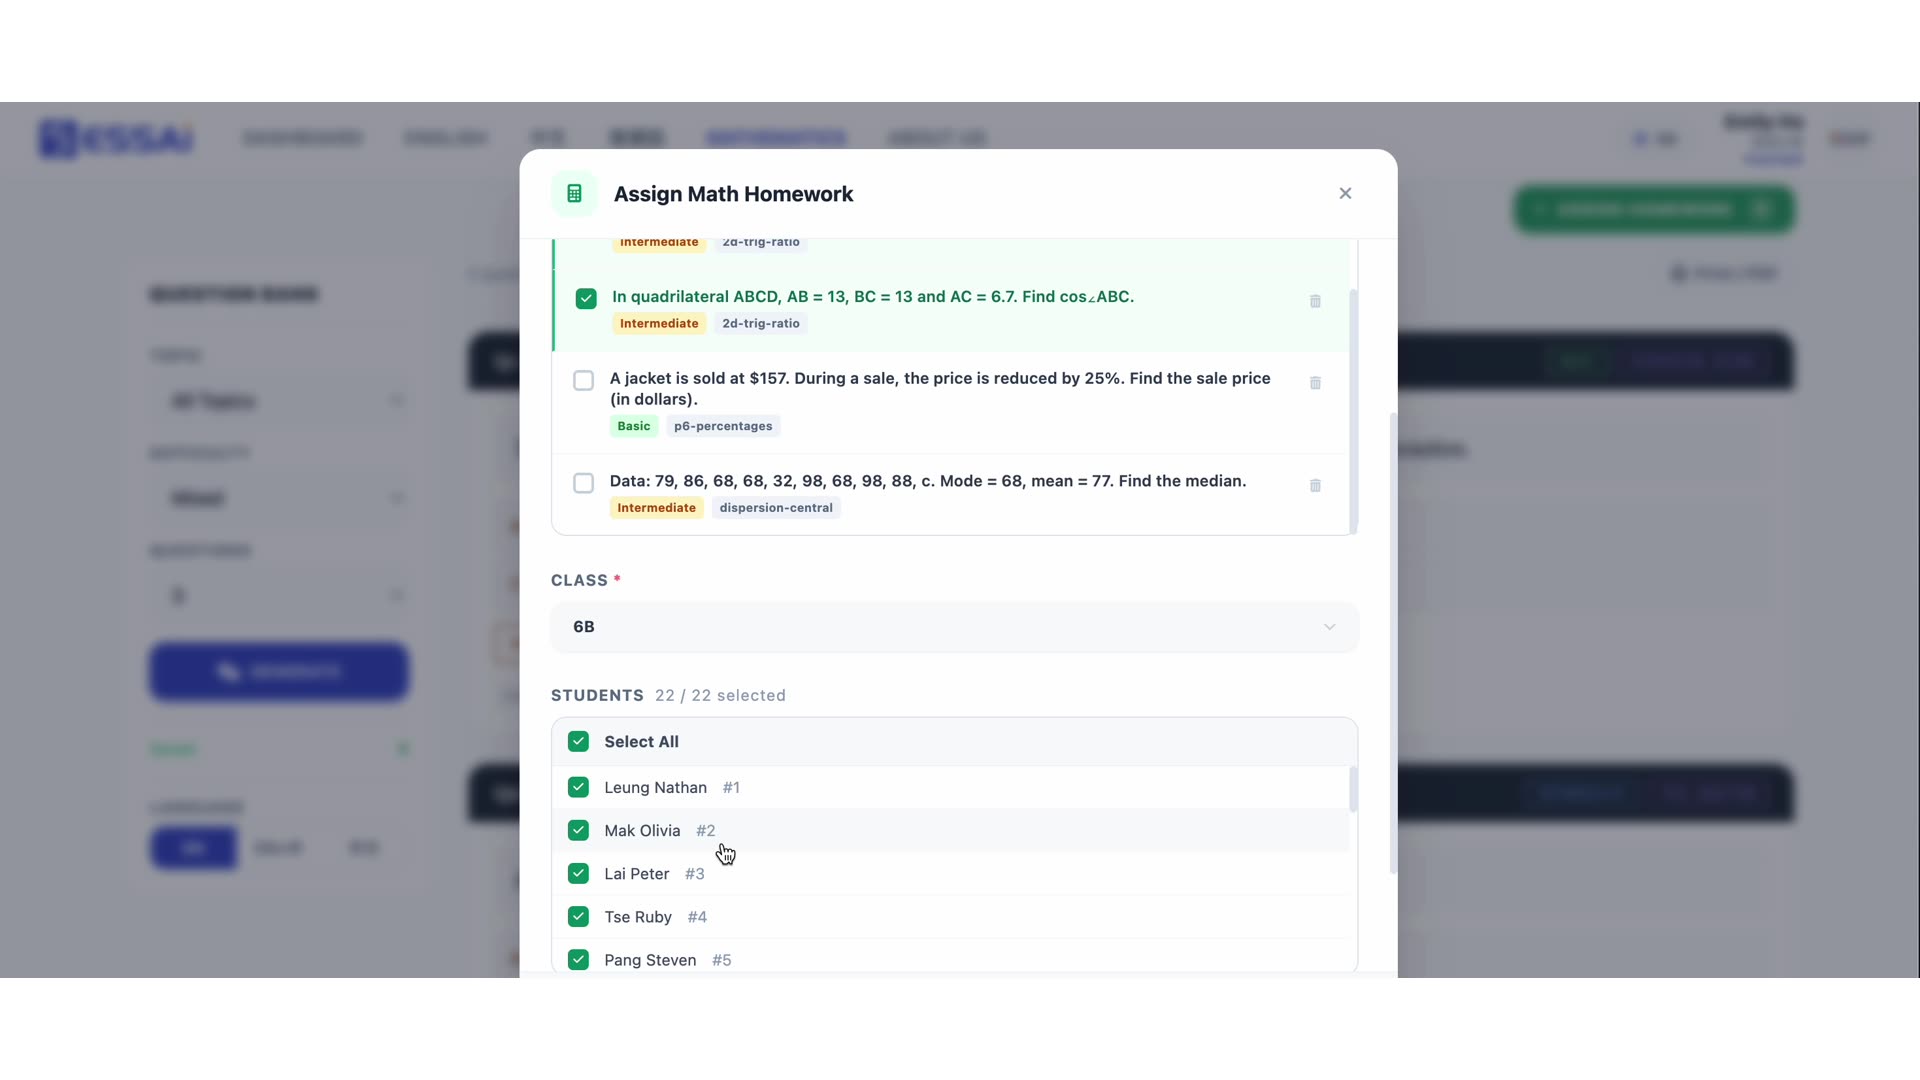Click trash icon for jacket sale question
The height and width of the screenshot is (1080, 1920).
tap(1315, 383)
